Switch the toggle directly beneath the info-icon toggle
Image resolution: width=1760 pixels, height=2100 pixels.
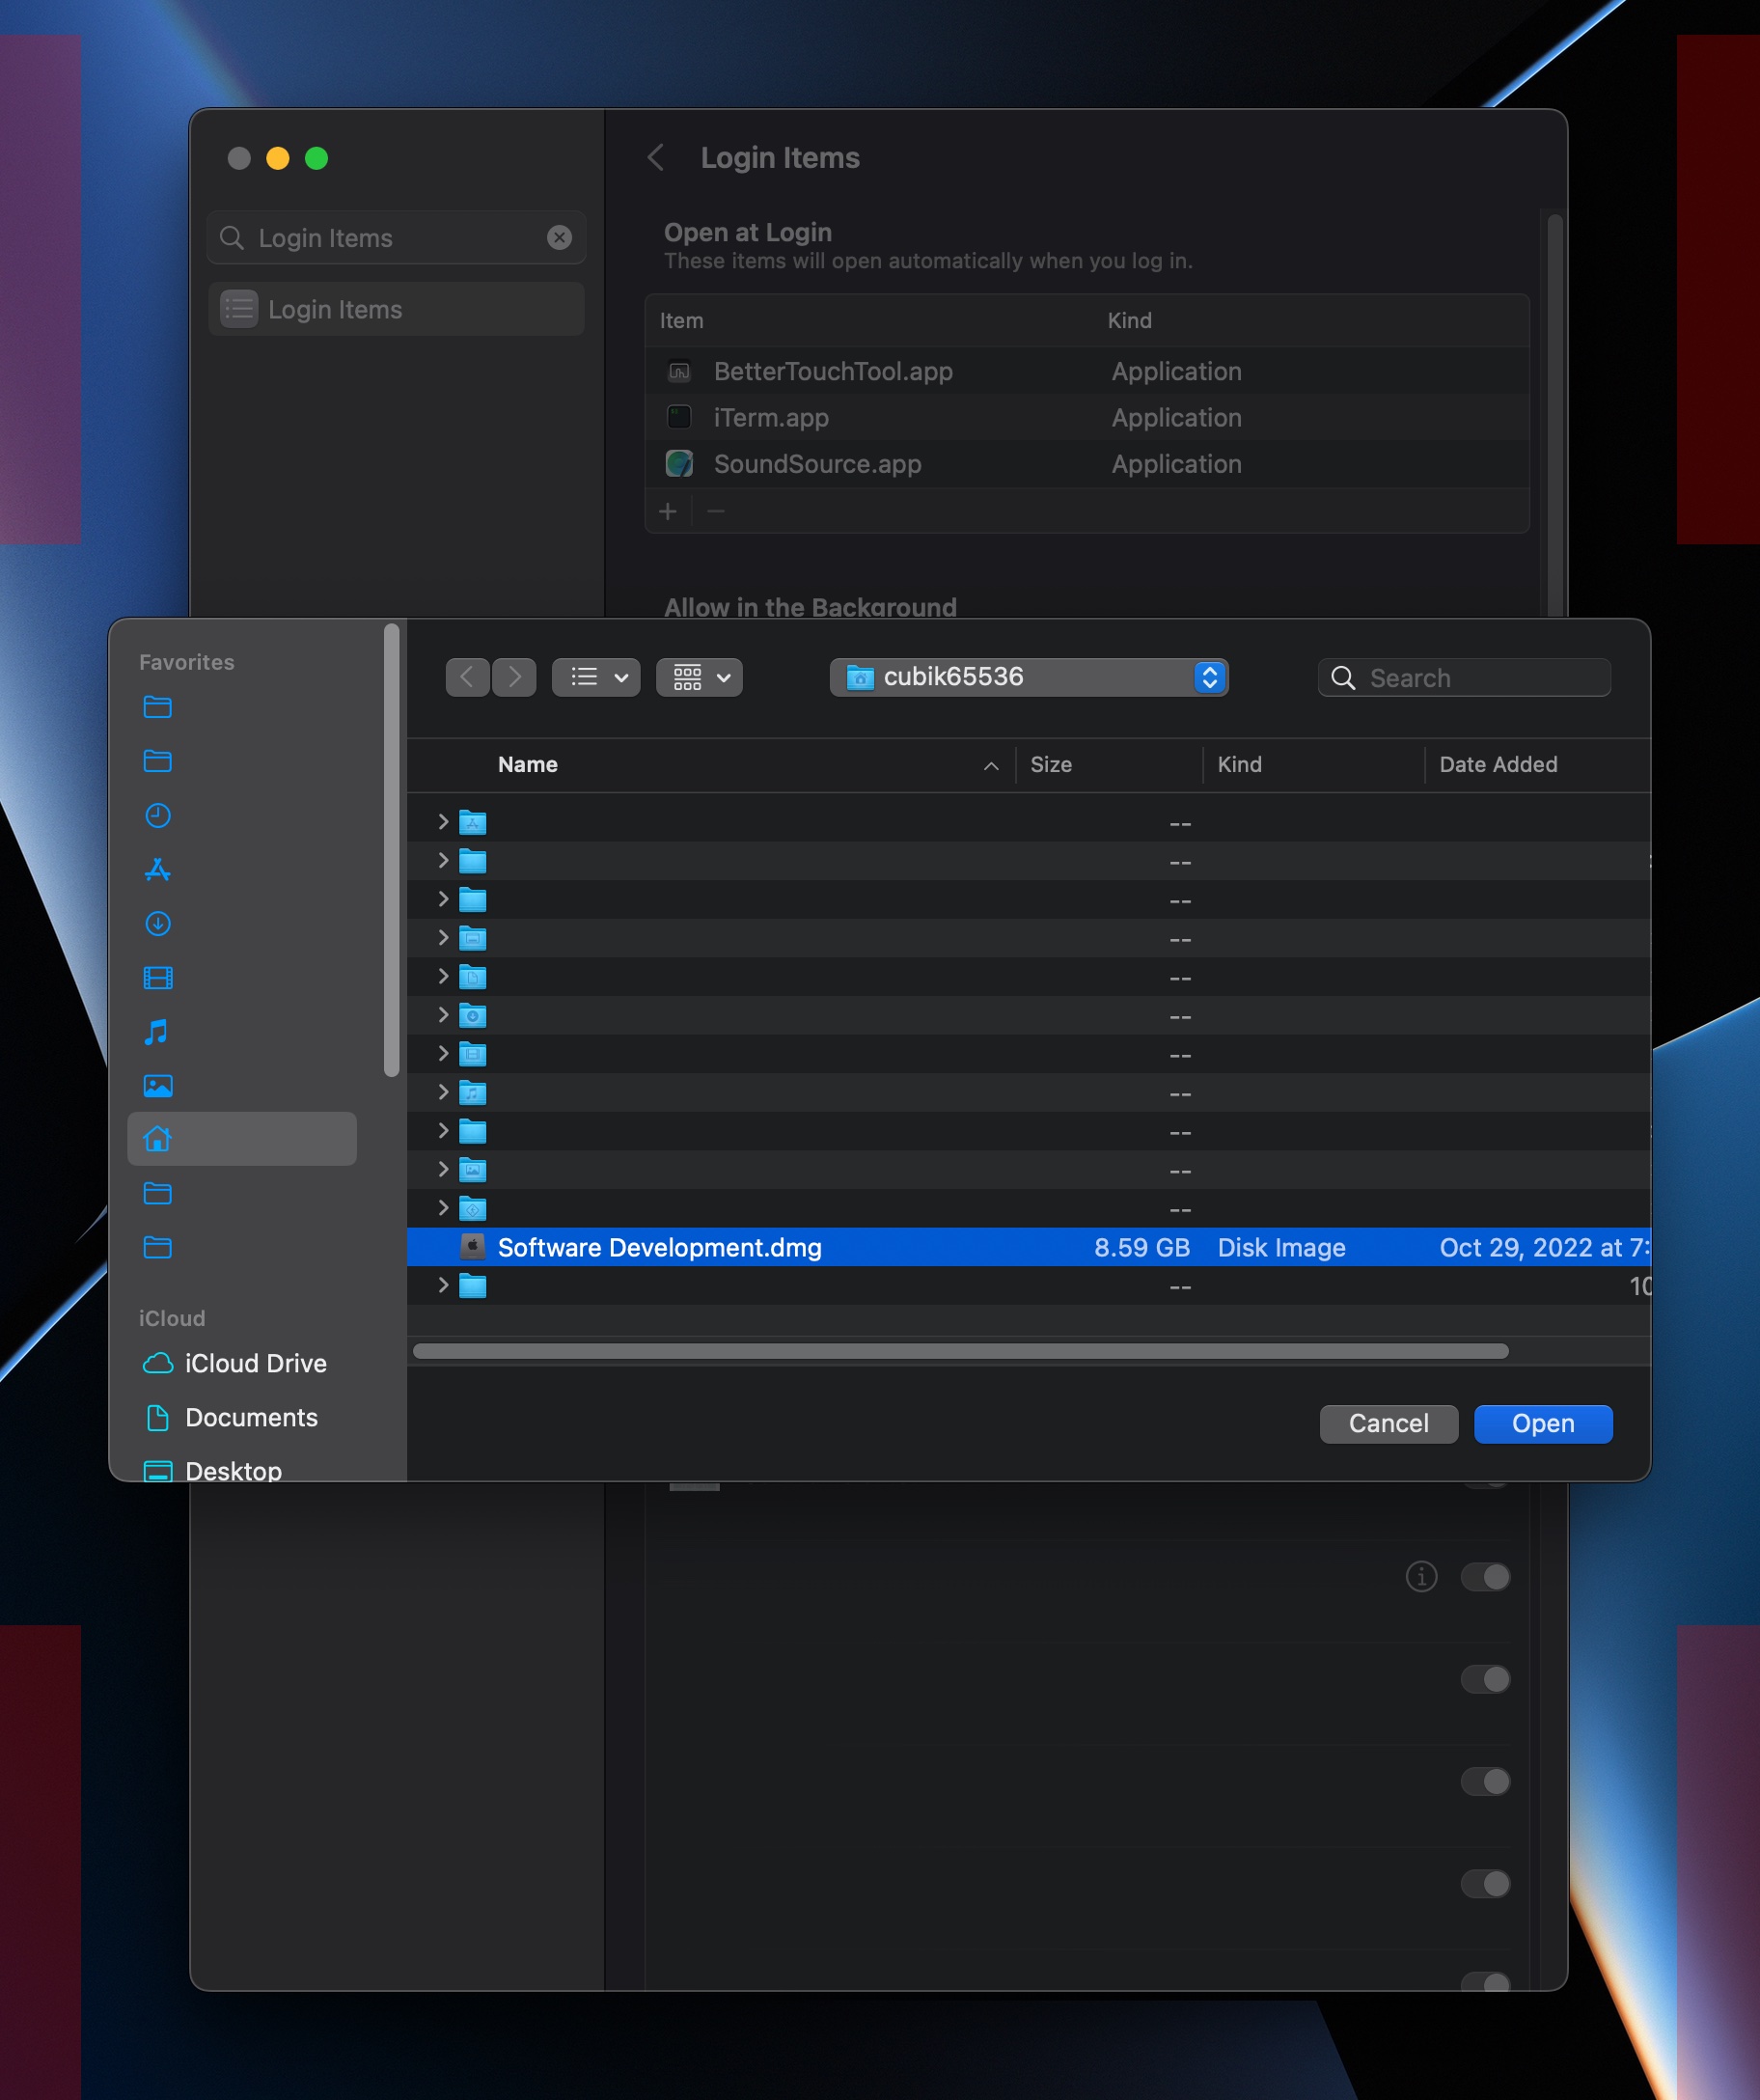[x=1485, y=1679]
